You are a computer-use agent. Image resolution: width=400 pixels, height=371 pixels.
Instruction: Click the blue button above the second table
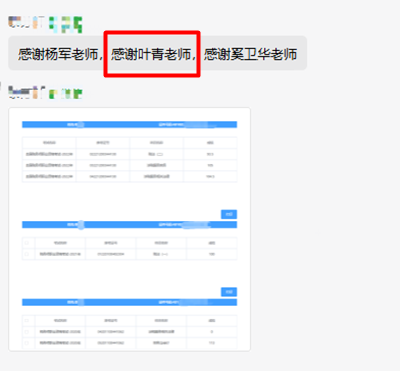pyautogui.click(x=229, y=214)
